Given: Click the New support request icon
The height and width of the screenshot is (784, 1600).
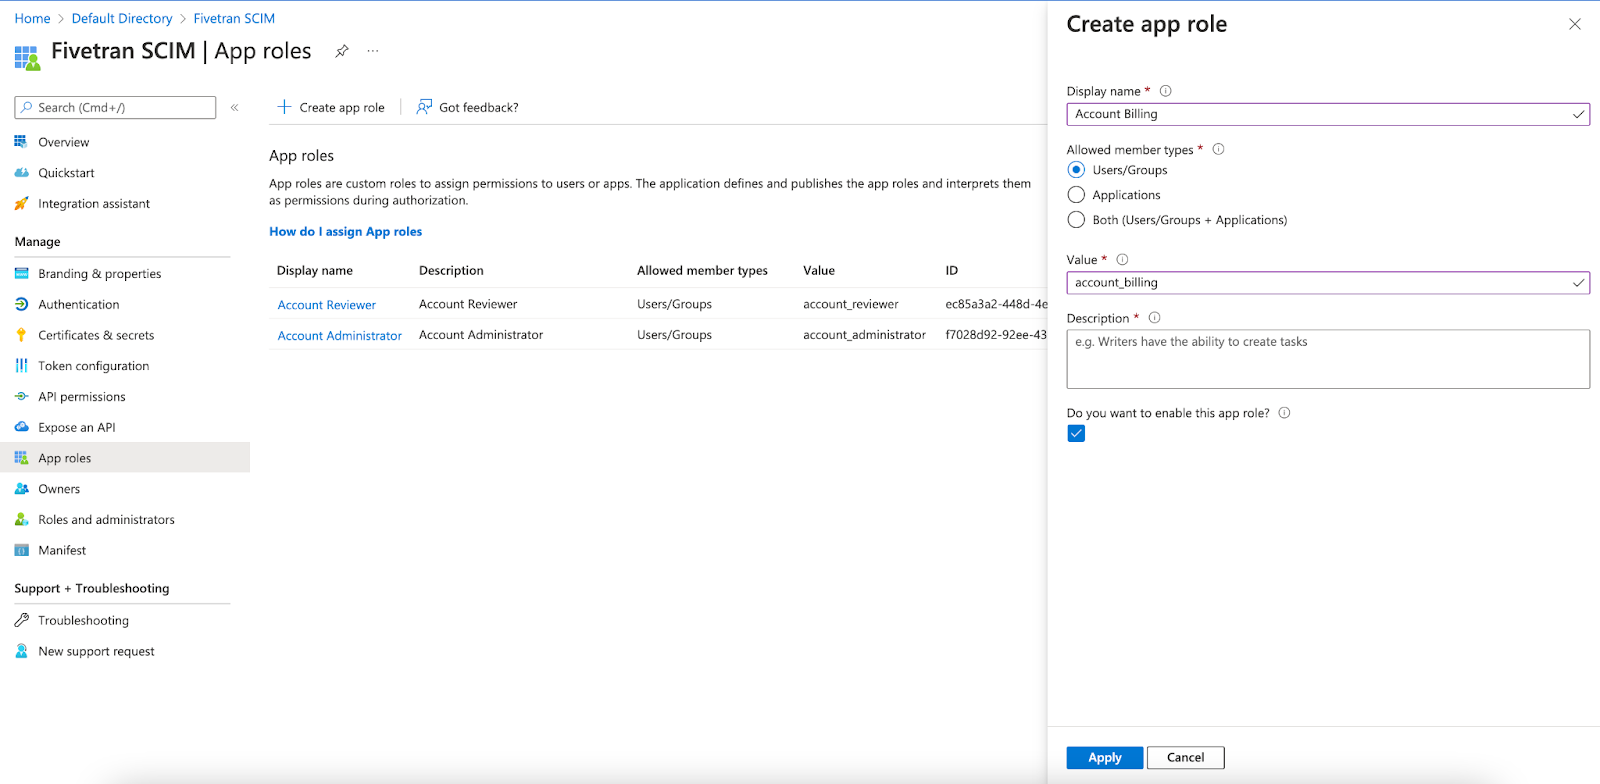Looking at the screenshot, I should pos(21,651).
